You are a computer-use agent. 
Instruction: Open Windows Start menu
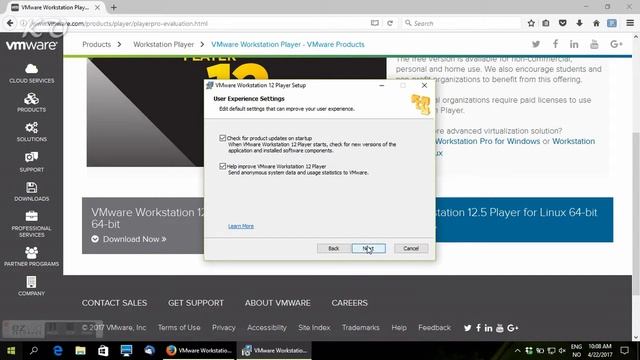click(11, 351)
